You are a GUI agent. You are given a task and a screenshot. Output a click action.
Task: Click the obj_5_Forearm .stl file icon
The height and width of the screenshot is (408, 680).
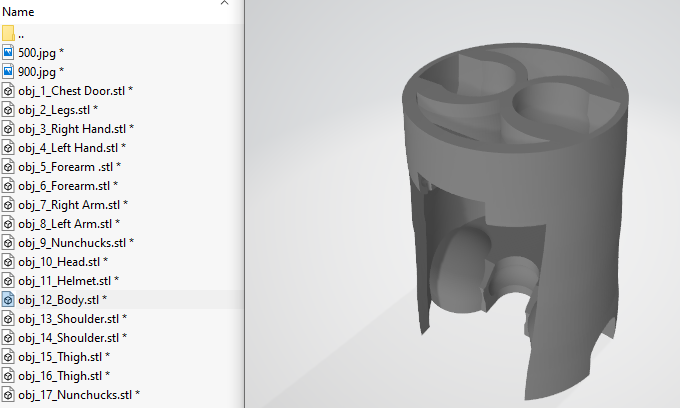[x=8, y=167]
